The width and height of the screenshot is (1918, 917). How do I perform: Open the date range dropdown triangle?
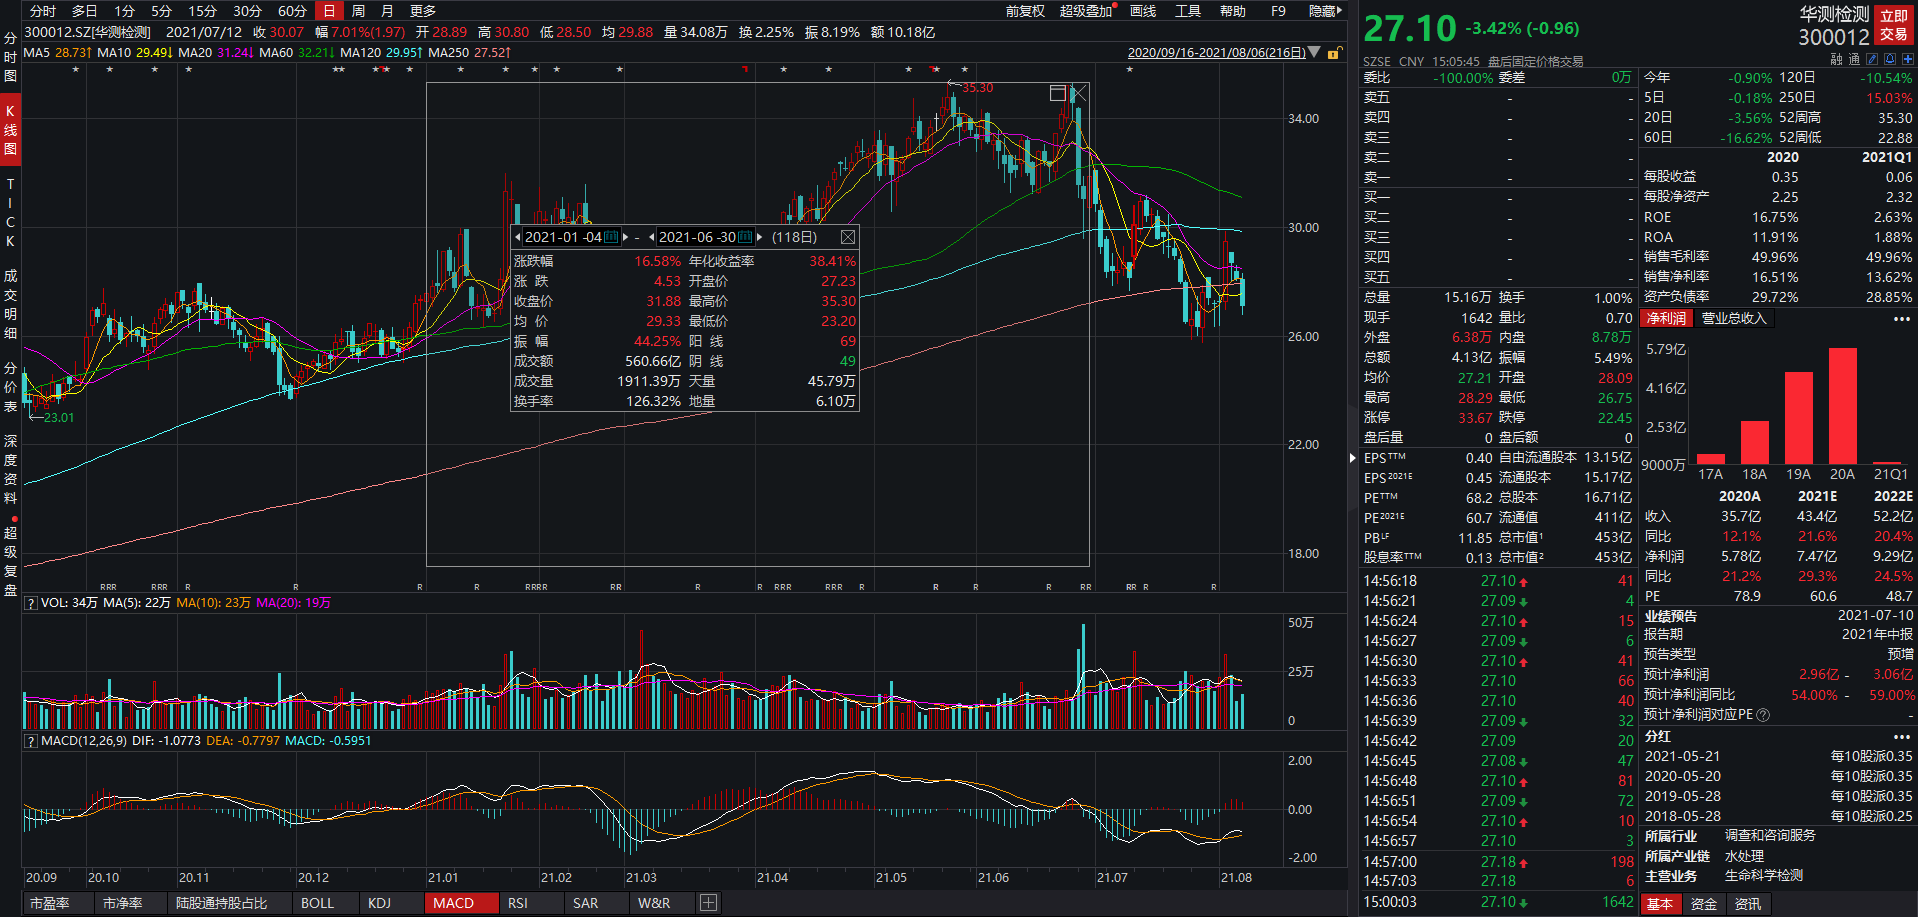pyautogui.click(x=1314, y=52)
